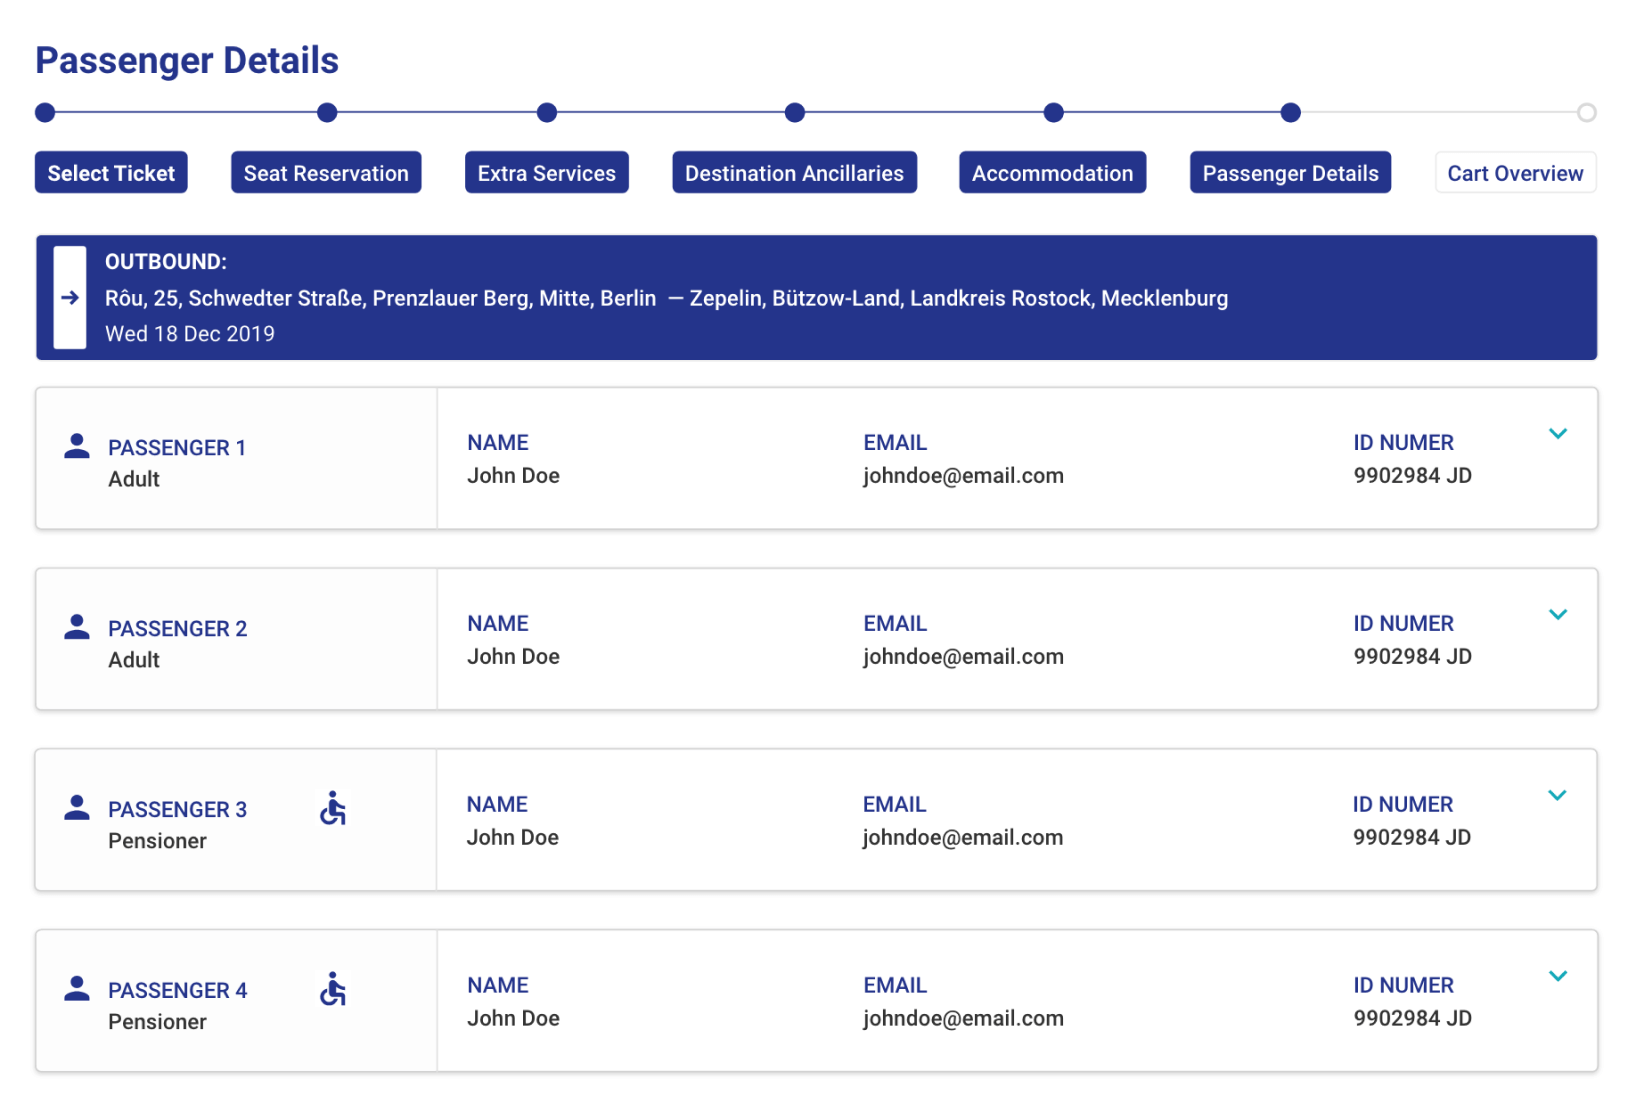
Task: Click the PASSENGER 3 label
Action: pos(178,810)
